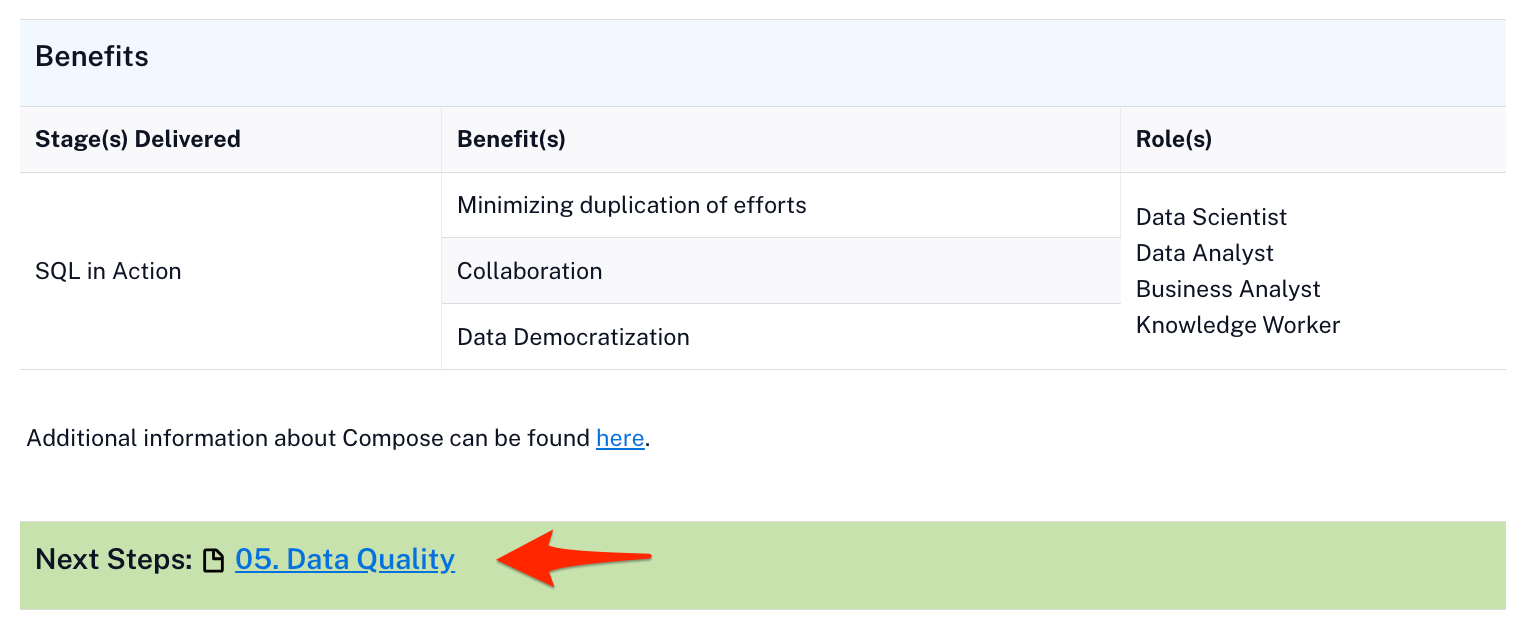
Task: Click the Data Analyst role text
Action: click(x=1204, y=253)
